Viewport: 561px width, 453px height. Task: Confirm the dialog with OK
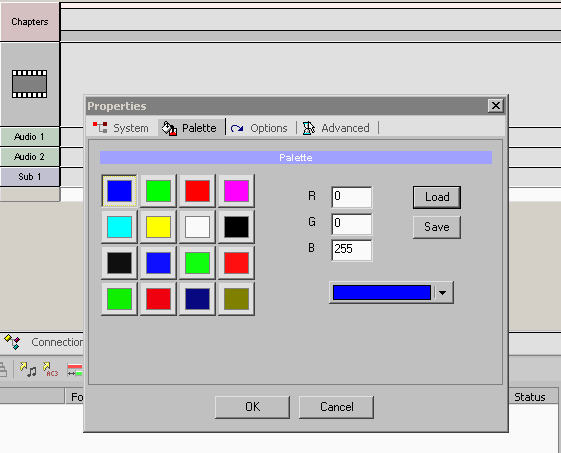[253, 407]
